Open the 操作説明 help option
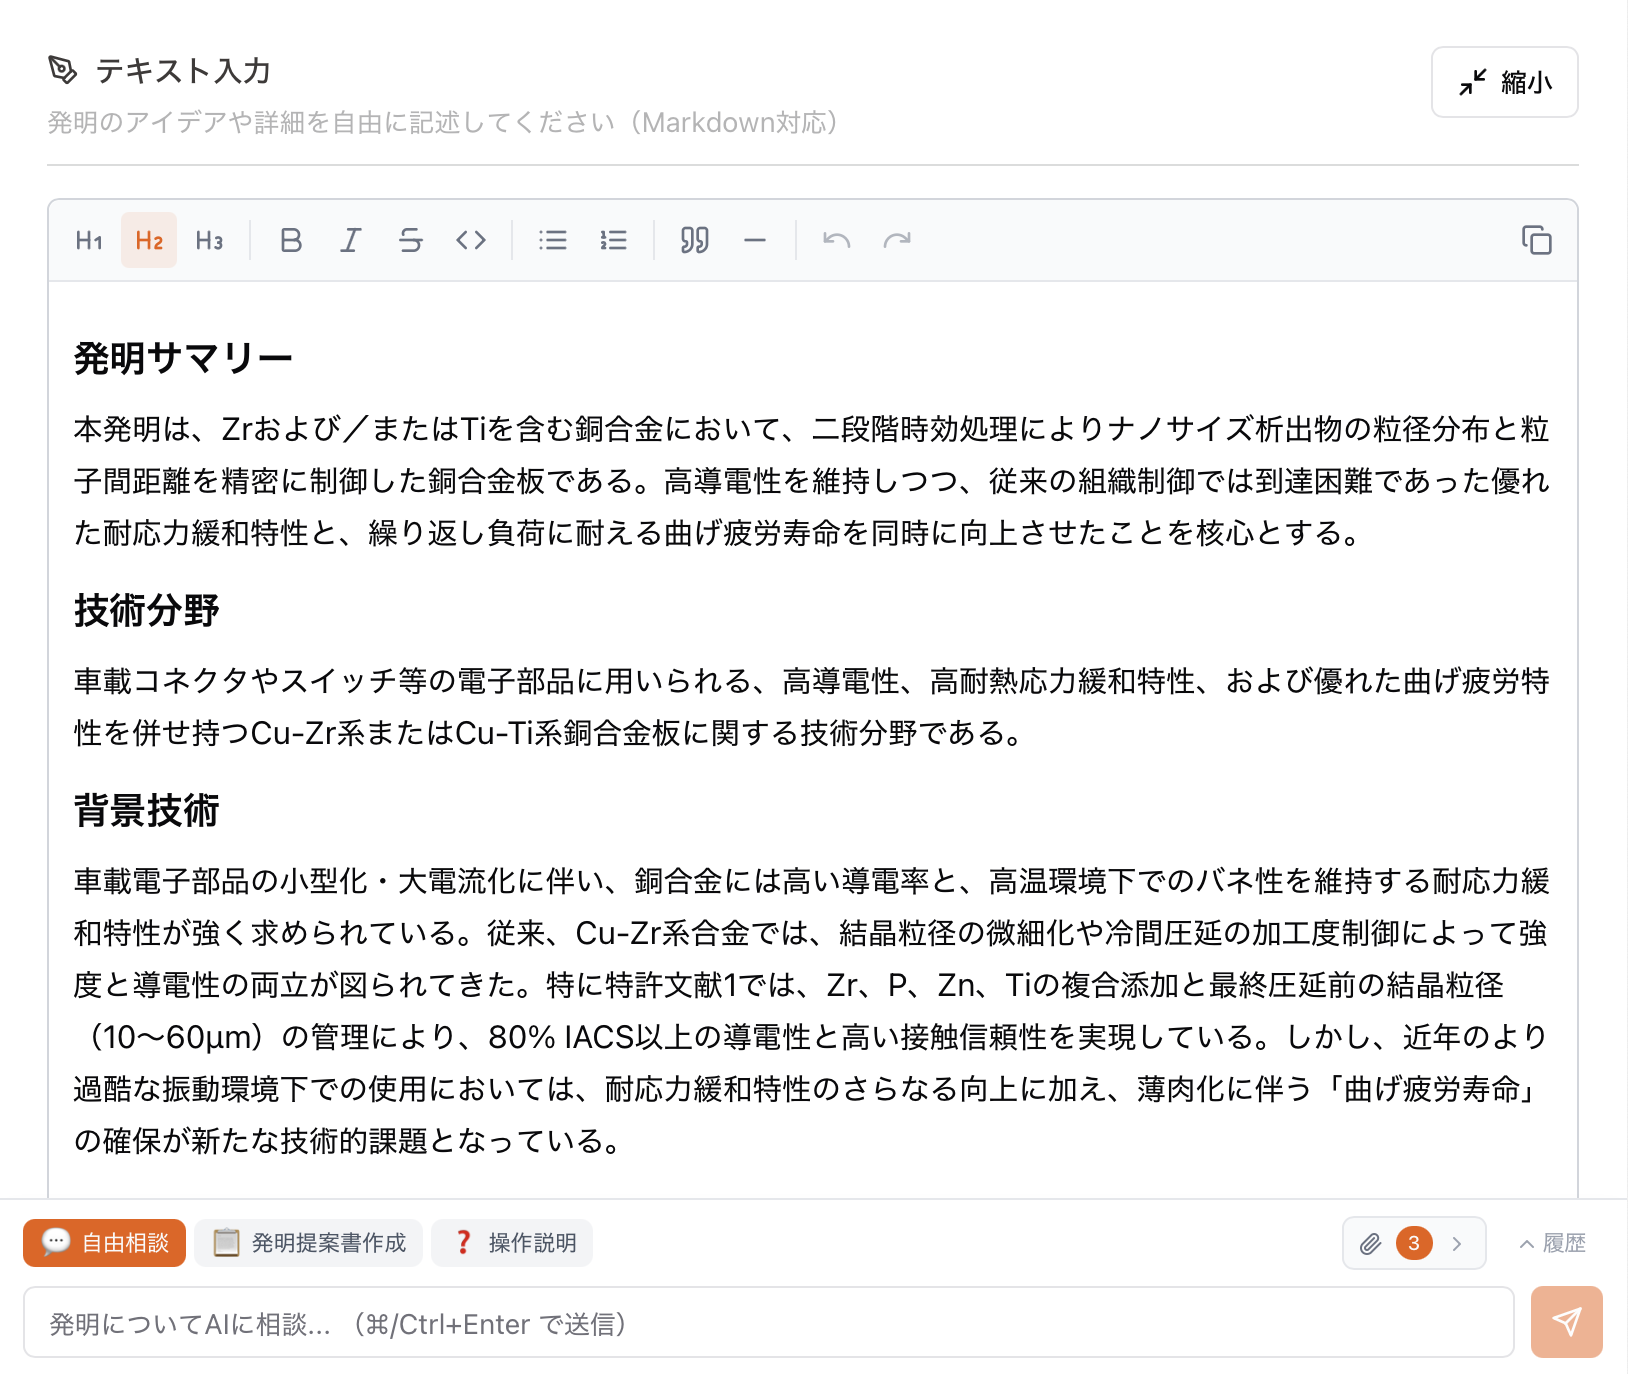This screenshot has width=1628, height=1374. click(x=512, y=1243)
